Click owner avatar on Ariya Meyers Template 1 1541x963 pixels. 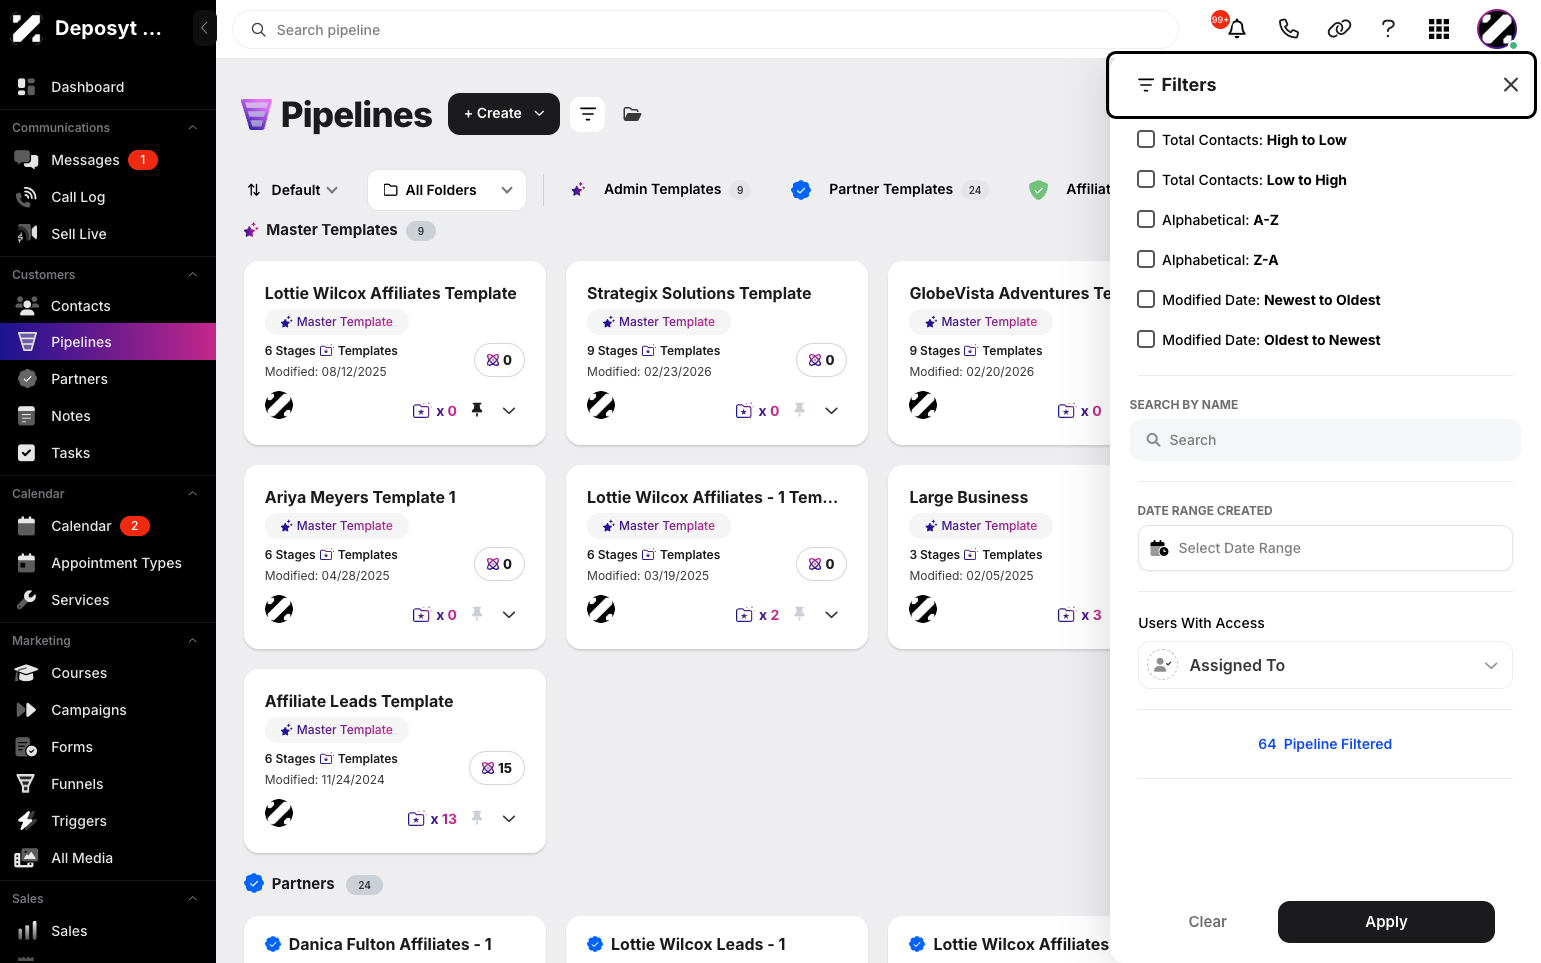(279, 609)
